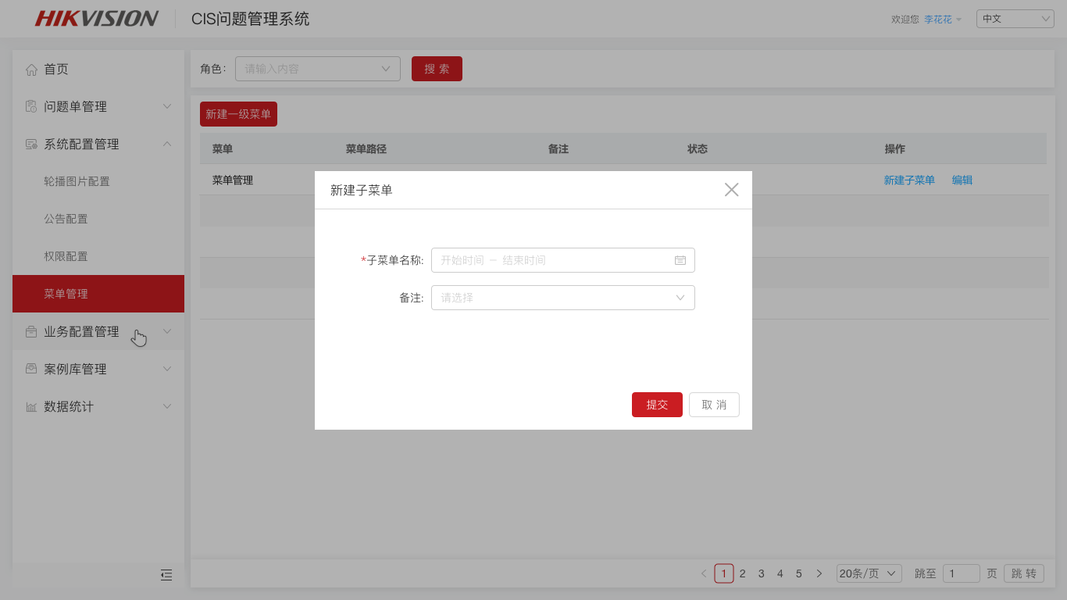Image resolution: width=1067 pixels, height=600 pixels.
Task: Click the 菜单路径 column header
Action: click(366, 149)
